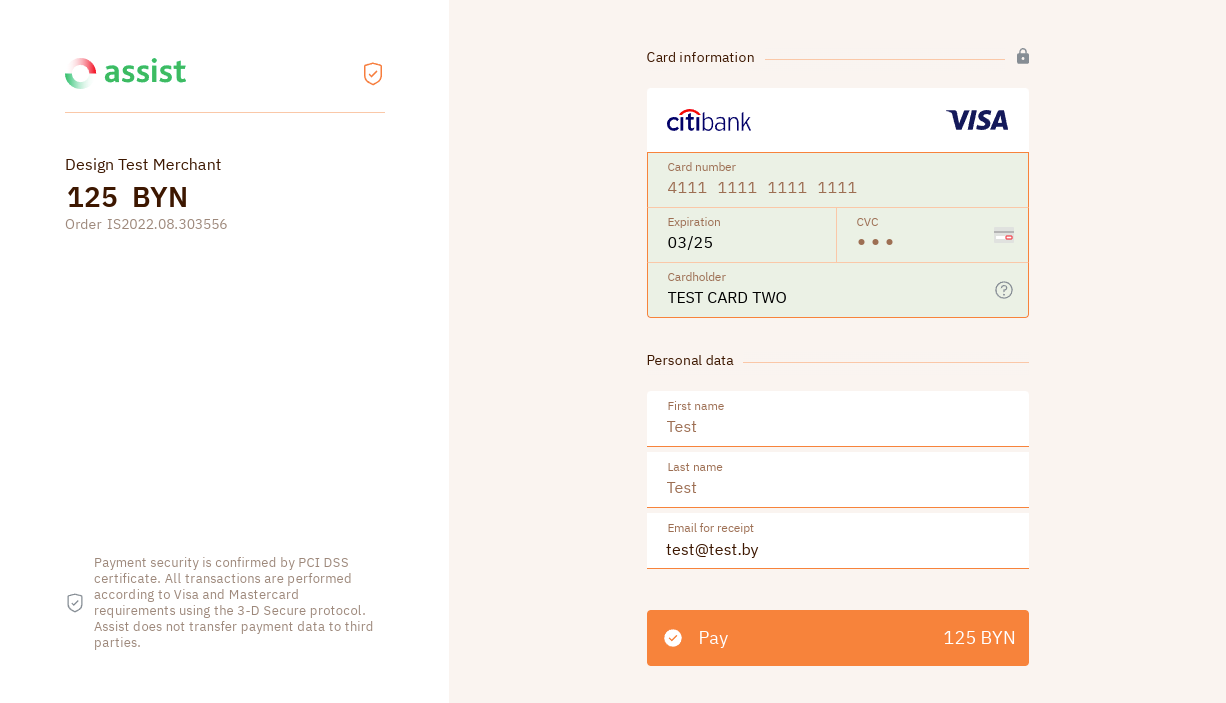Click the Design Test Merchant name

[x=143, y=165]
